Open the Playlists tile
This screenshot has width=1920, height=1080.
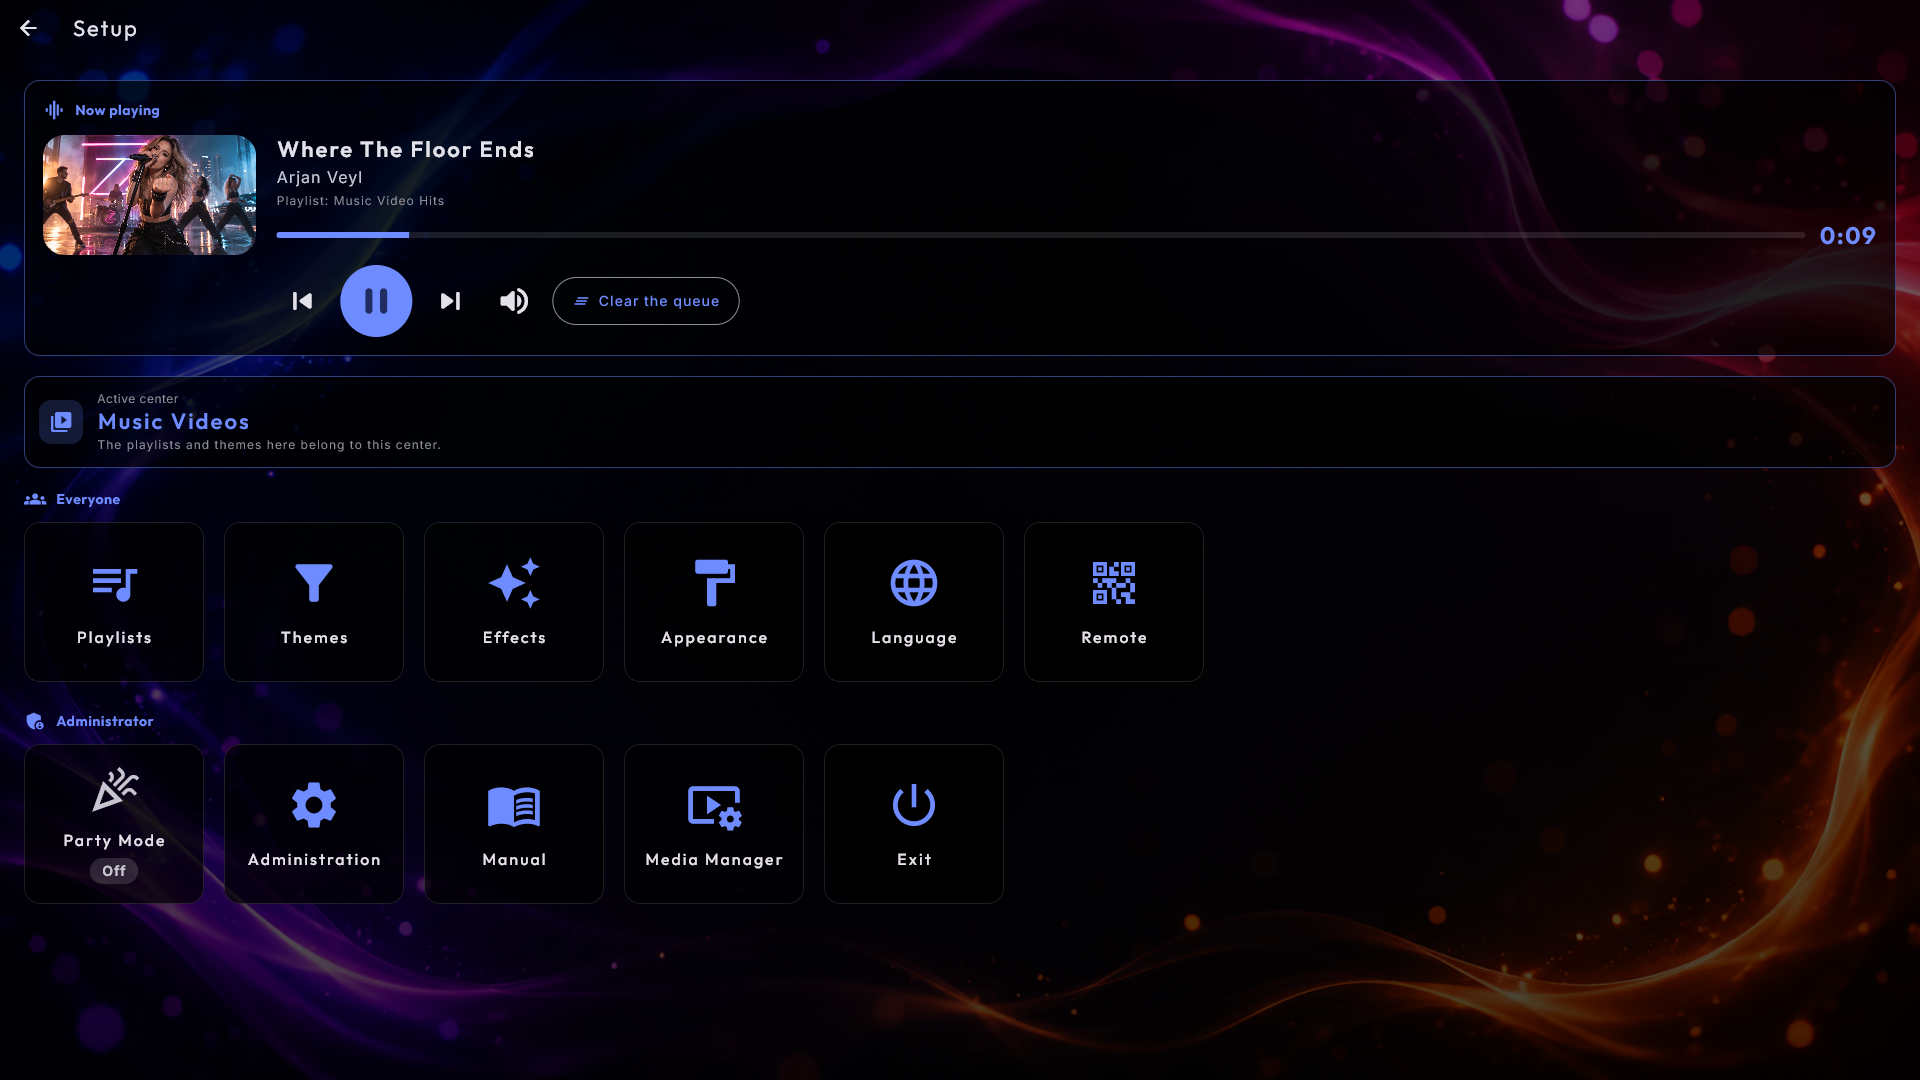(x=114, y=602)
